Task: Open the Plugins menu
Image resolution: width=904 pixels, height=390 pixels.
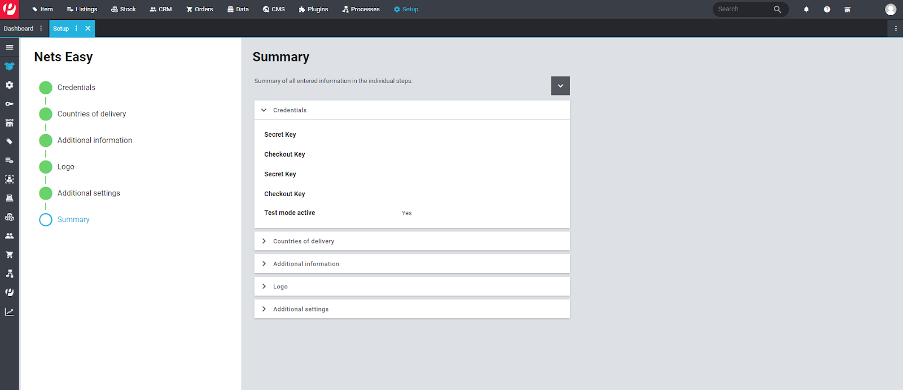Action: [314, 9]
